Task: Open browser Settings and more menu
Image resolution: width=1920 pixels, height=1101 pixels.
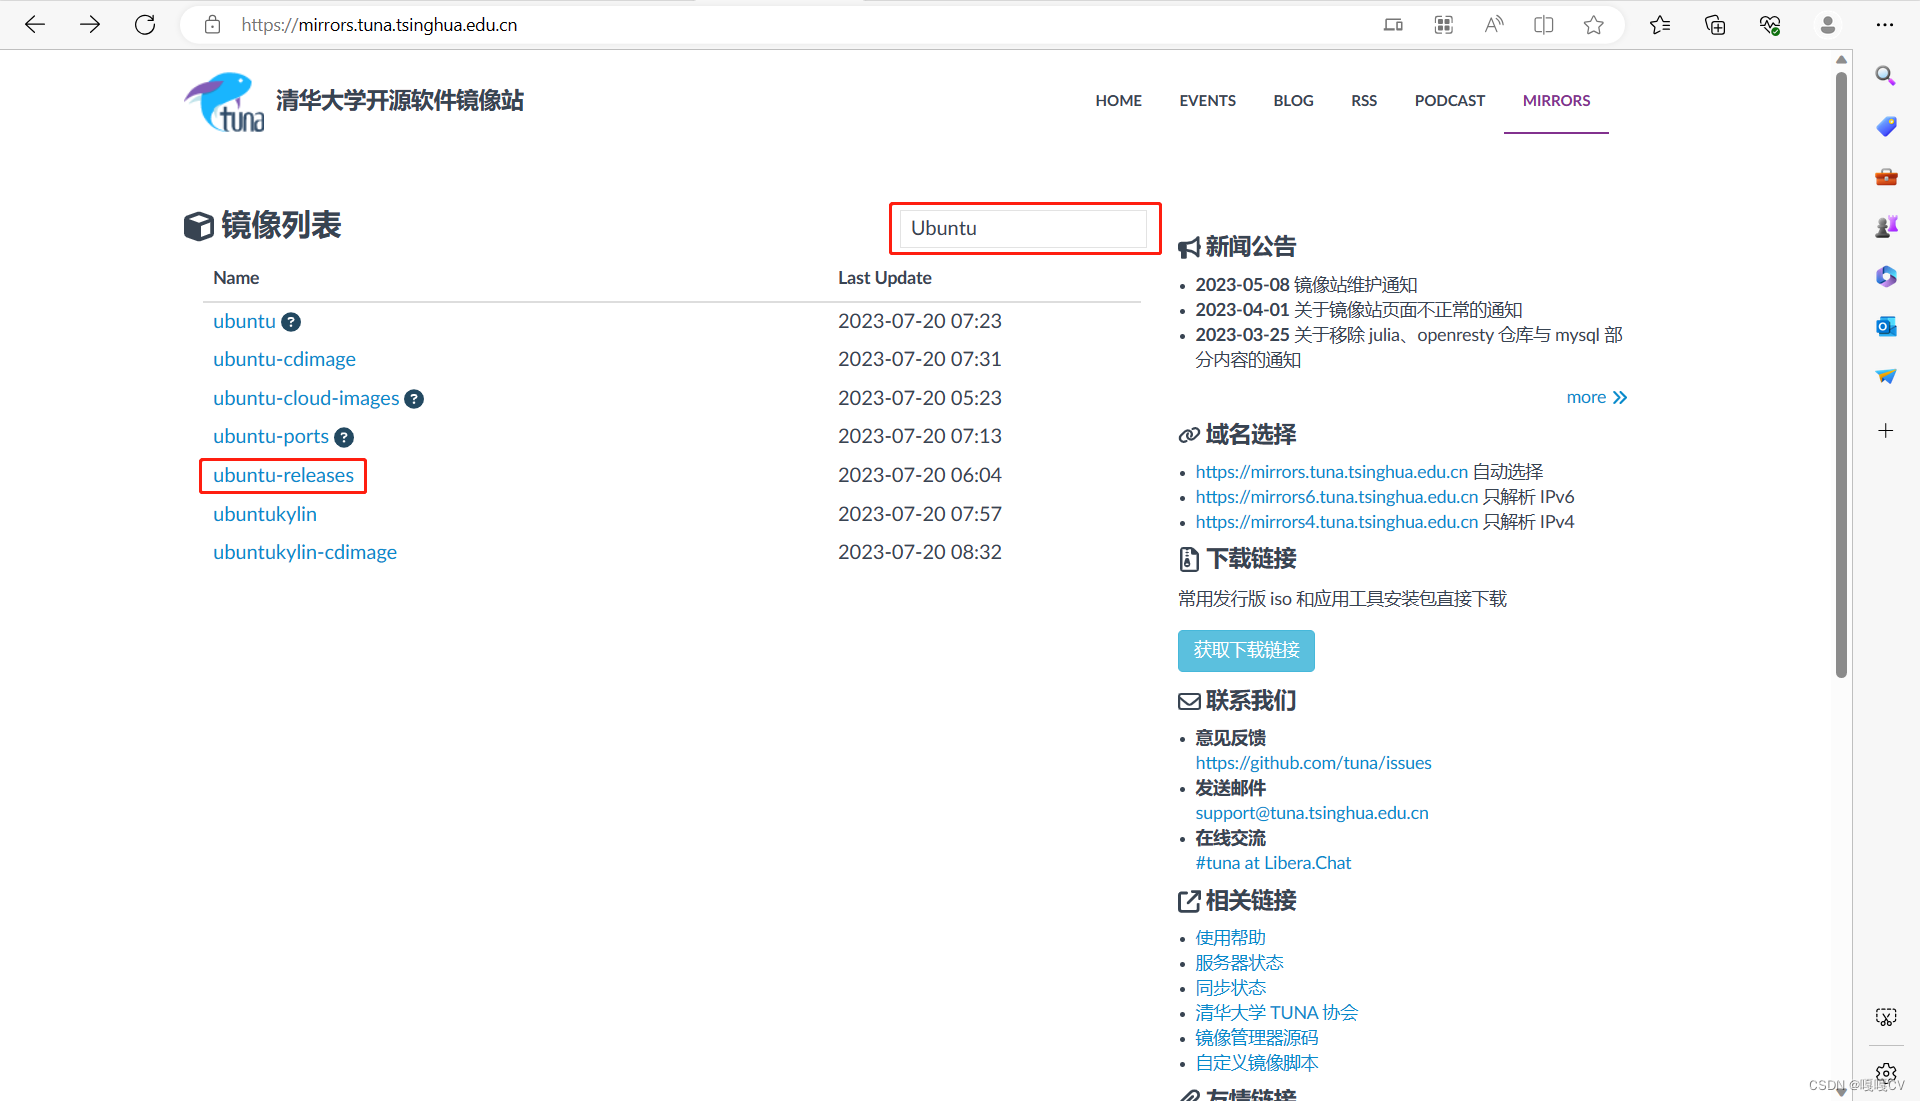Action: 1885,25
